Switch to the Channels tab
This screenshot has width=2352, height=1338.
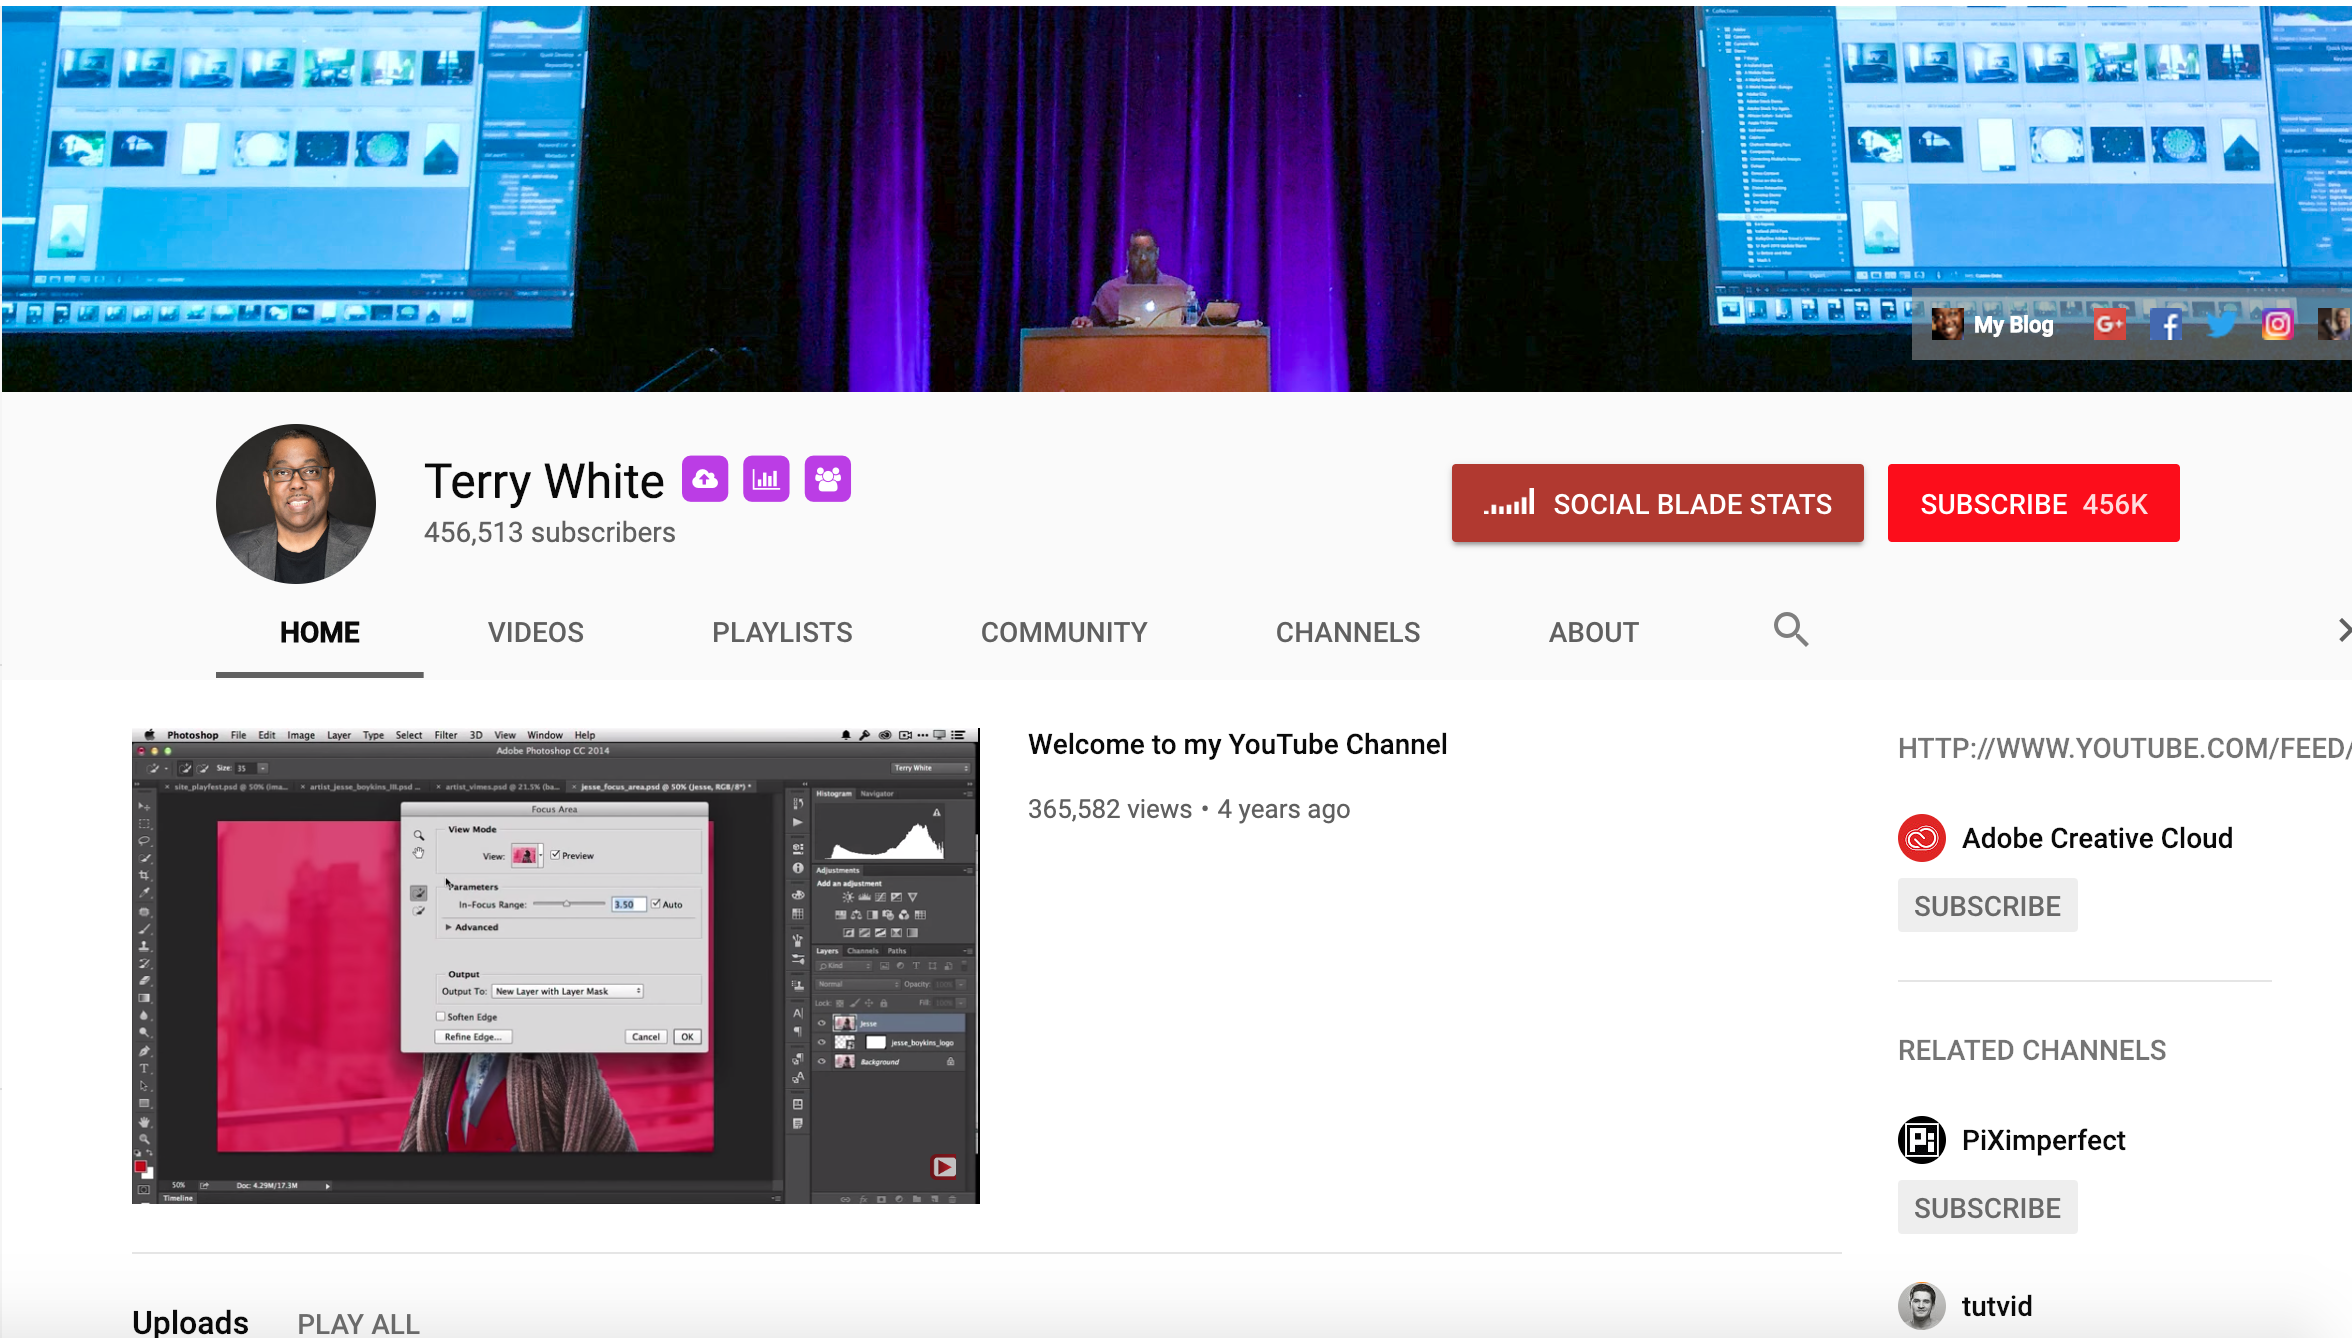(1348, 632)
